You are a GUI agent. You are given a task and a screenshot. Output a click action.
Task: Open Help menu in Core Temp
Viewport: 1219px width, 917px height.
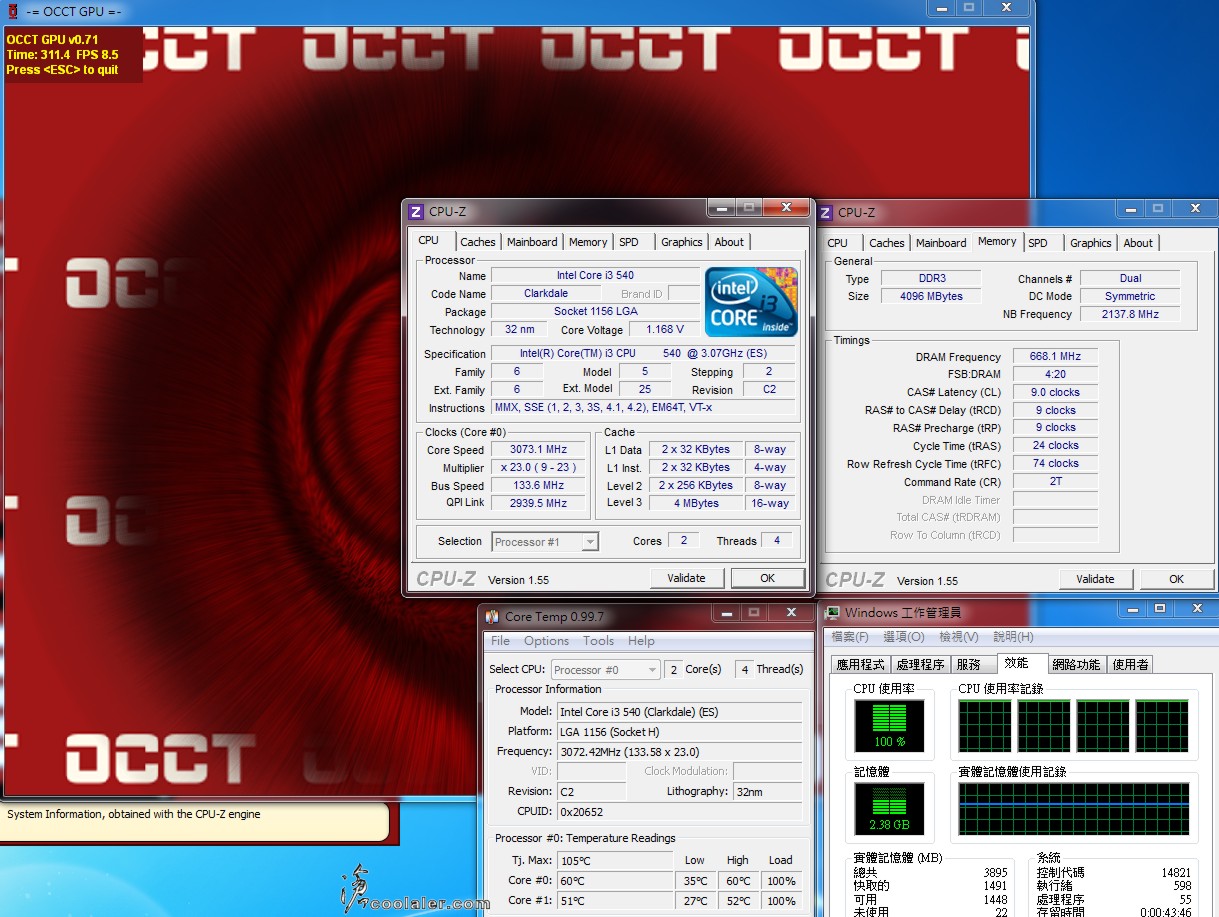[x=641, y=641]
